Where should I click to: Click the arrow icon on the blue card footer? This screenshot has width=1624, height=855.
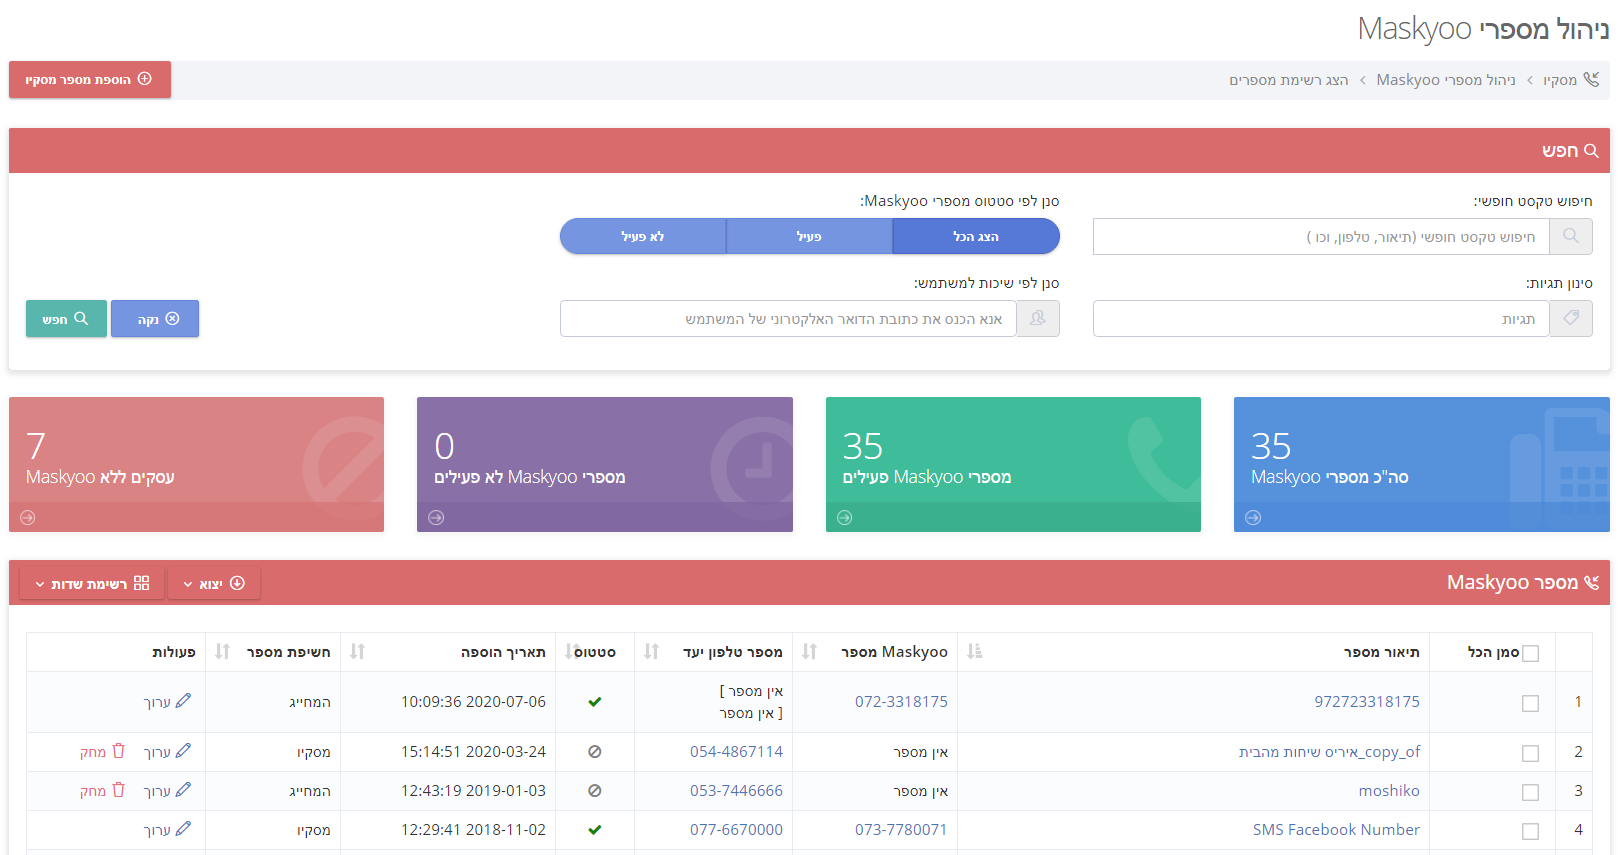pyautogui.click(x=1253, y=518)
